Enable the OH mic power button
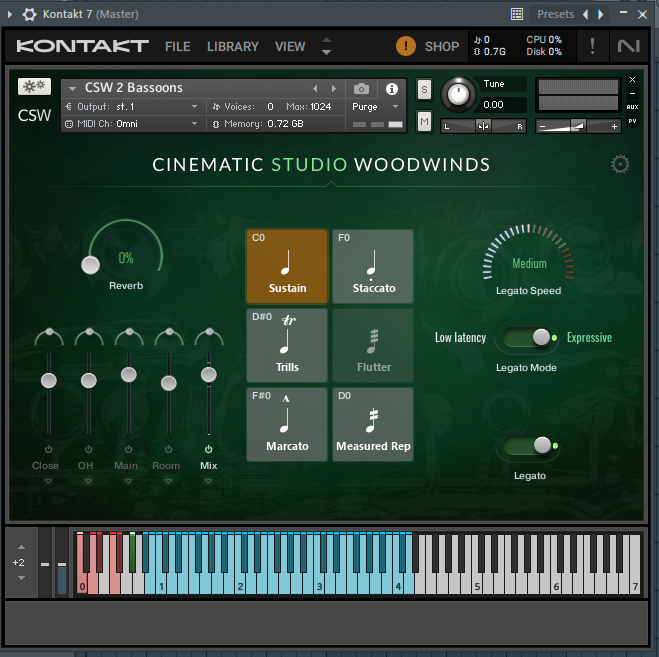The image size is (659, 657). pos(88,449)
